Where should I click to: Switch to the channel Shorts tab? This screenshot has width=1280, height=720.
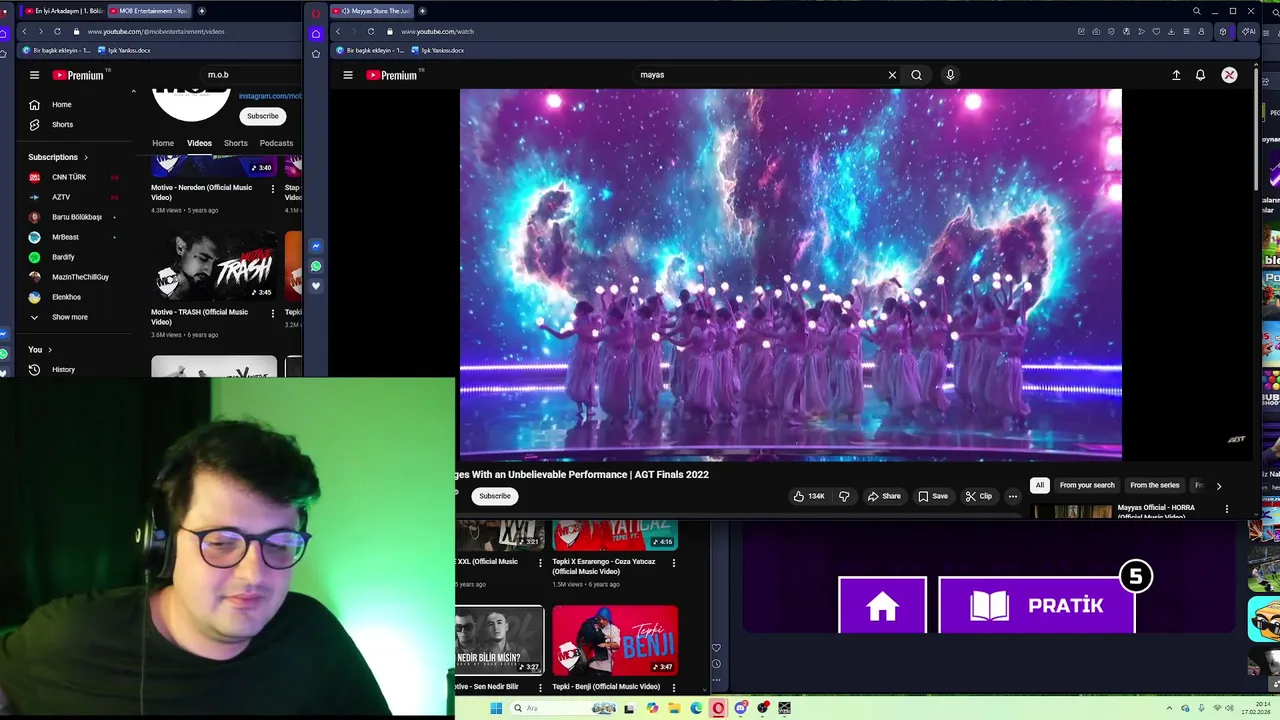point(236,143)
